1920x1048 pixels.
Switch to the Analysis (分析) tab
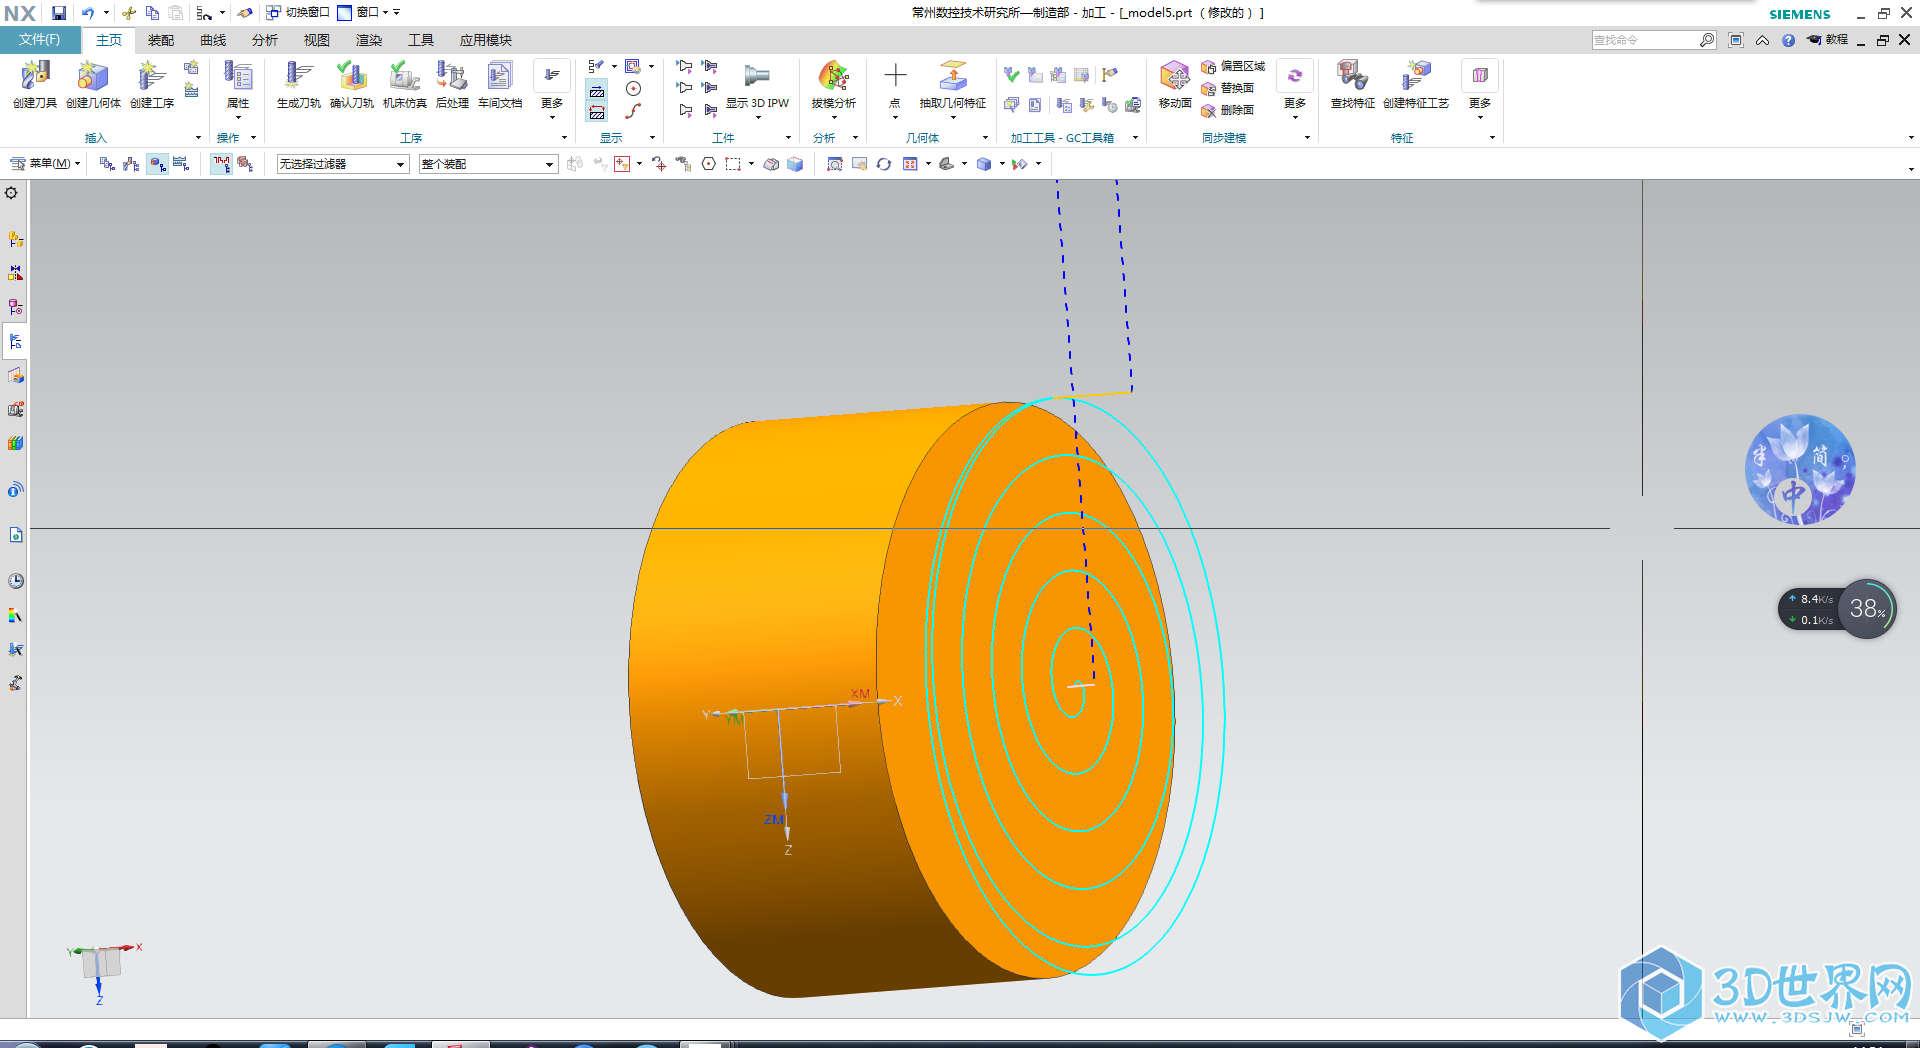[265, 40]
